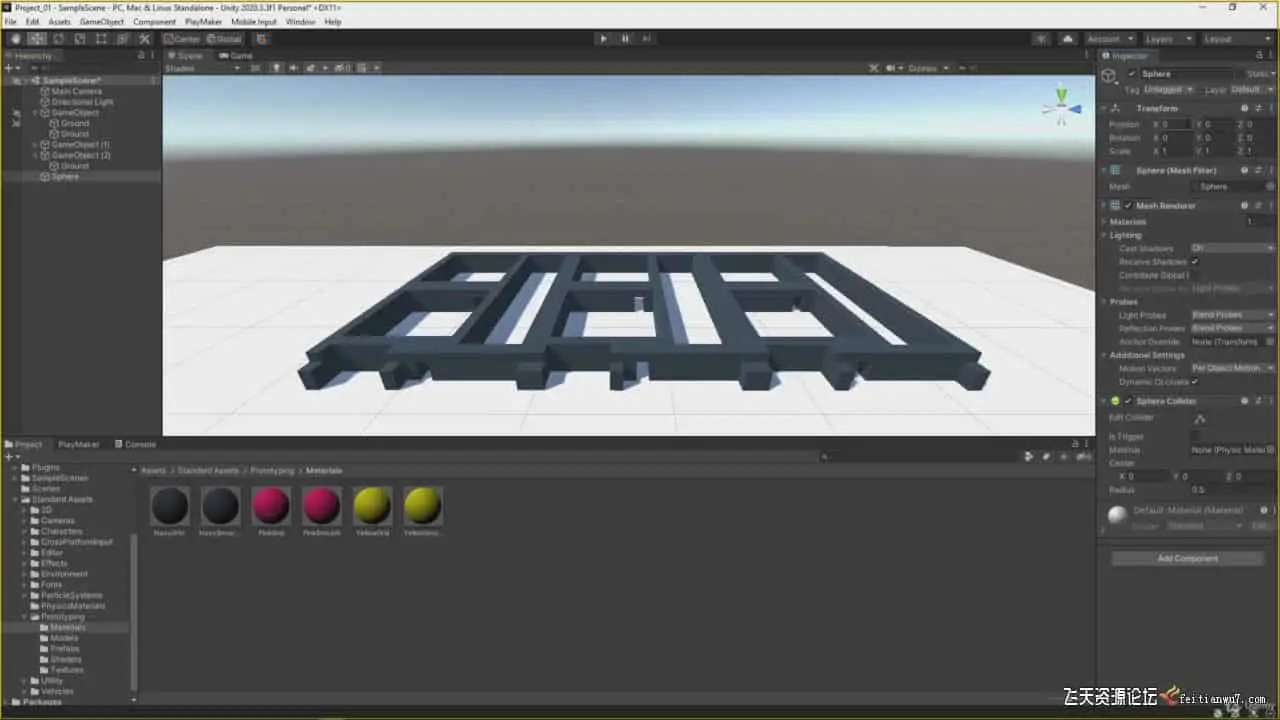This screenshot has width=1280, height=720.
Task: Click the Pause button
Action: coord(625,39)
